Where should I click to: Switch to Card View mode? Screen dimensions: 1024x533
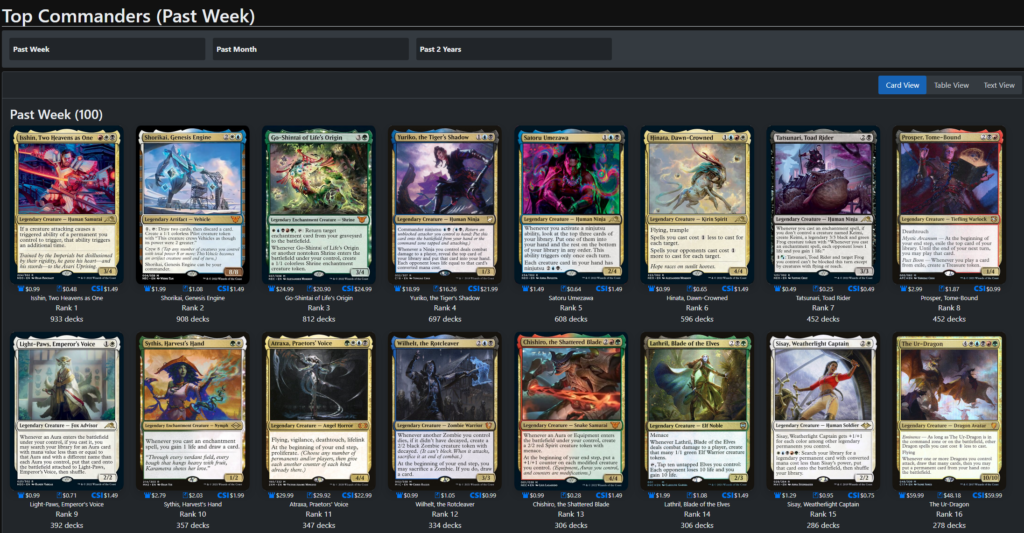coord(902,85)
